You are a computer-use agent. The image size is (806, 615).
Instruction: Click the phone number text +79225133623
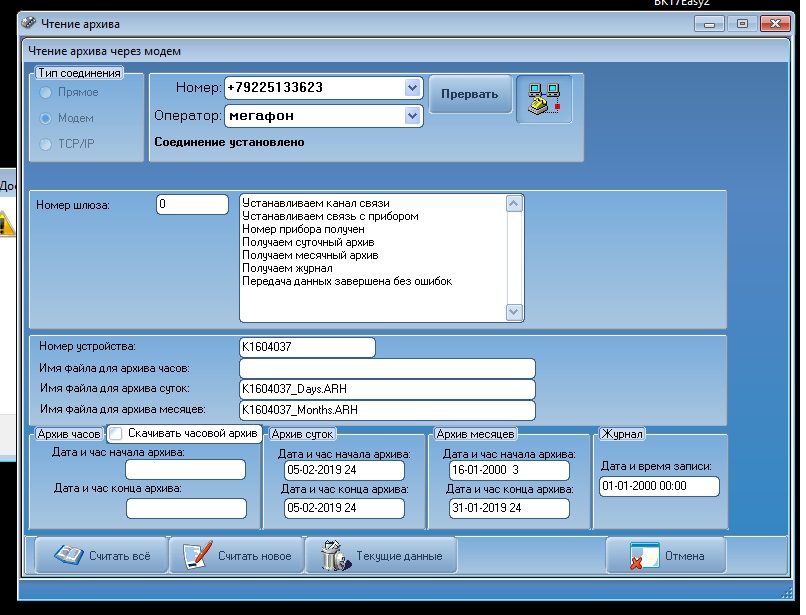click(275, 87)
